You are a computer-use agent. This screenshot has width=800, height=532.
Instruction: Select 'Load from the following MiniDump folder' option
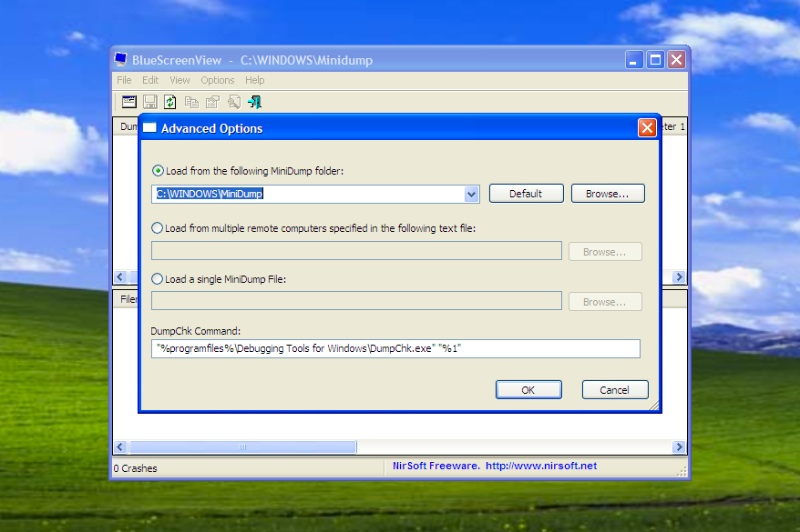point(158,171)
